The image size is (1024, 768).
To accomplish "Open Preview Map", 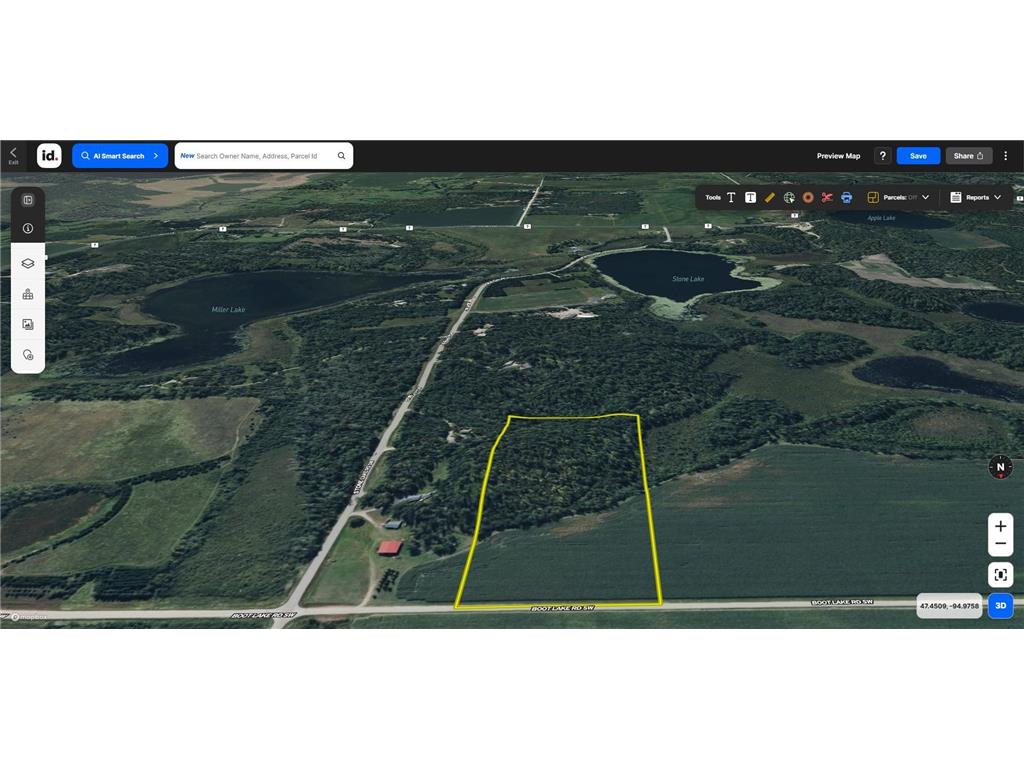I will coord(838,156).
